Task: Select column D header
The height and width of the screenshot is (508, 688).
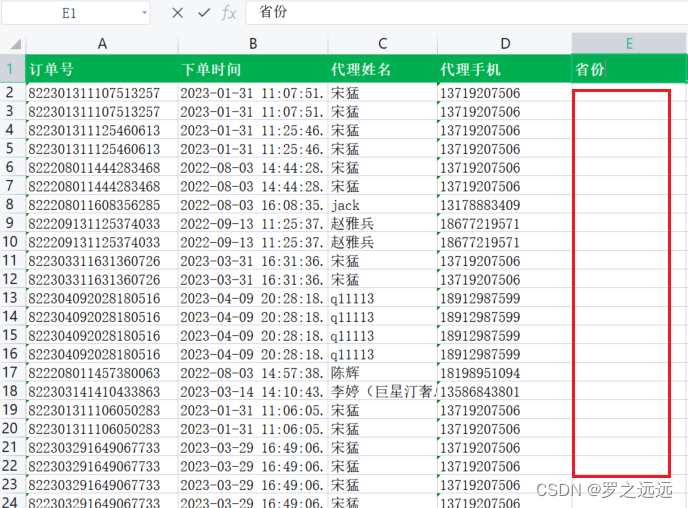Action: click(505, 43)
